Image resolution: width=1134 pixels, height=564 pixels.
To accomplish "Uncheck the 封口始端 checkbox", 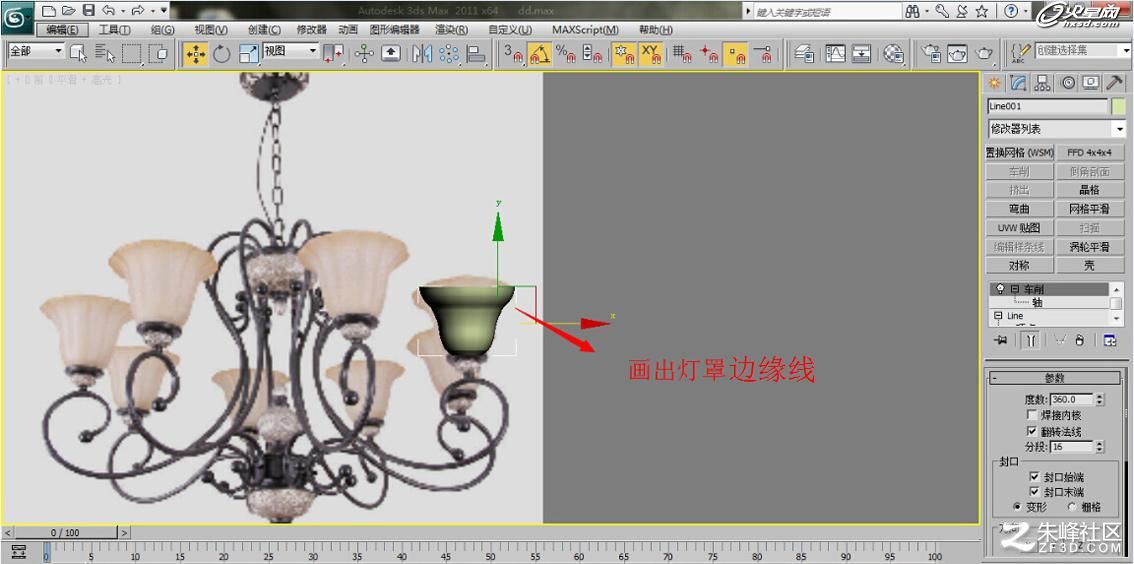I will 1034,478.
